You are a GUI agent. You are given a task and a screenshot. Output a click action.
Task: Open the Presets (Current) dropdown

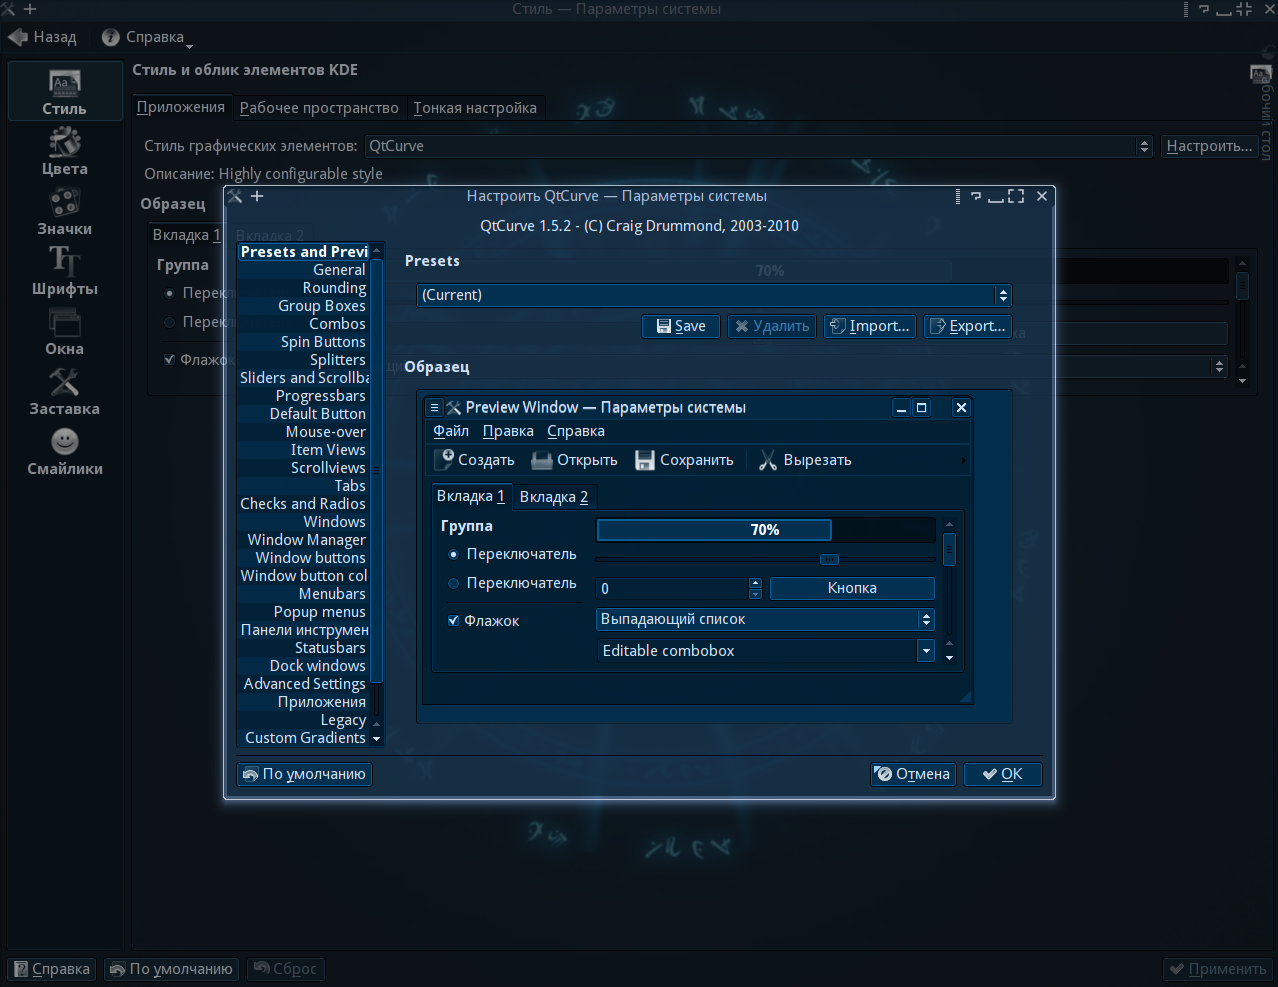point(714,295)
